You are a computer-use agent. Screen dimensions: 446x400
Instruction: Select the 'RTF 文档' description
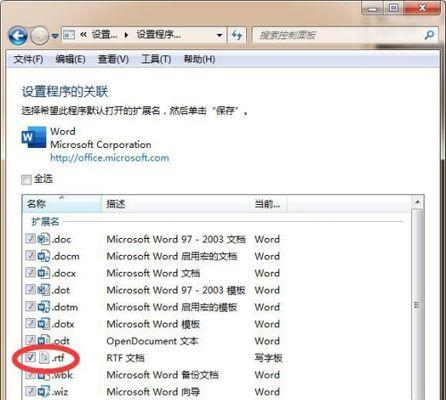pos(125,358)
